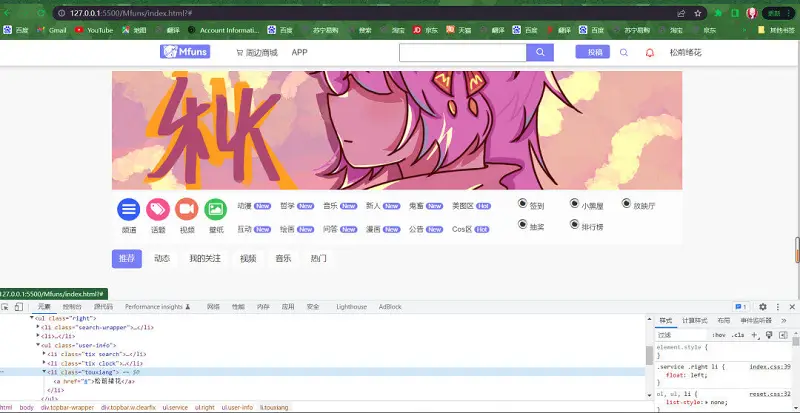The image size is (800, 413).
Task: Open the YouTube bookmark
Action: (94, 30)
